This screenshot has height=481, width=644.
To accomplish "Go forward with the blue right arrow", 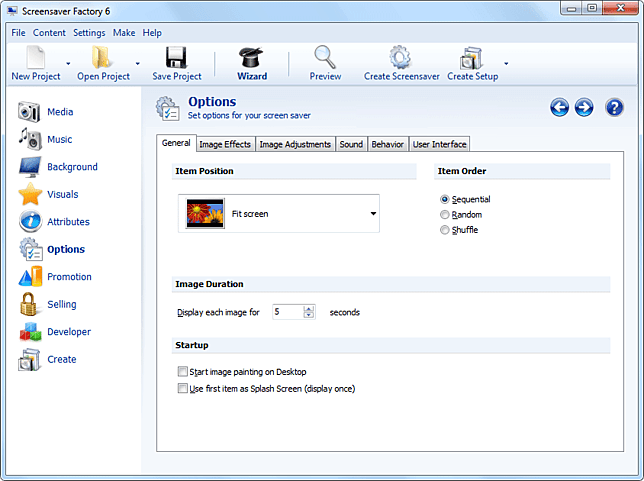I will click(584, 108).
